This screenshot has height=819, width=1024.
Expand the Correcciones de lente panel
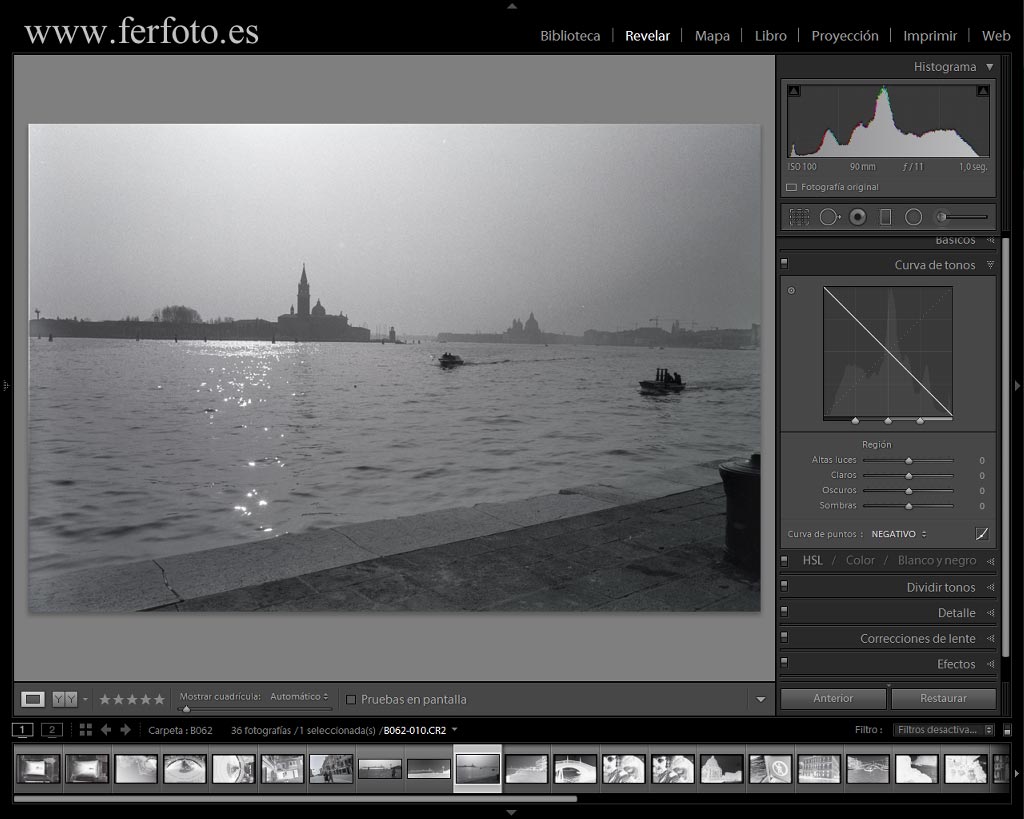point(991,638)
